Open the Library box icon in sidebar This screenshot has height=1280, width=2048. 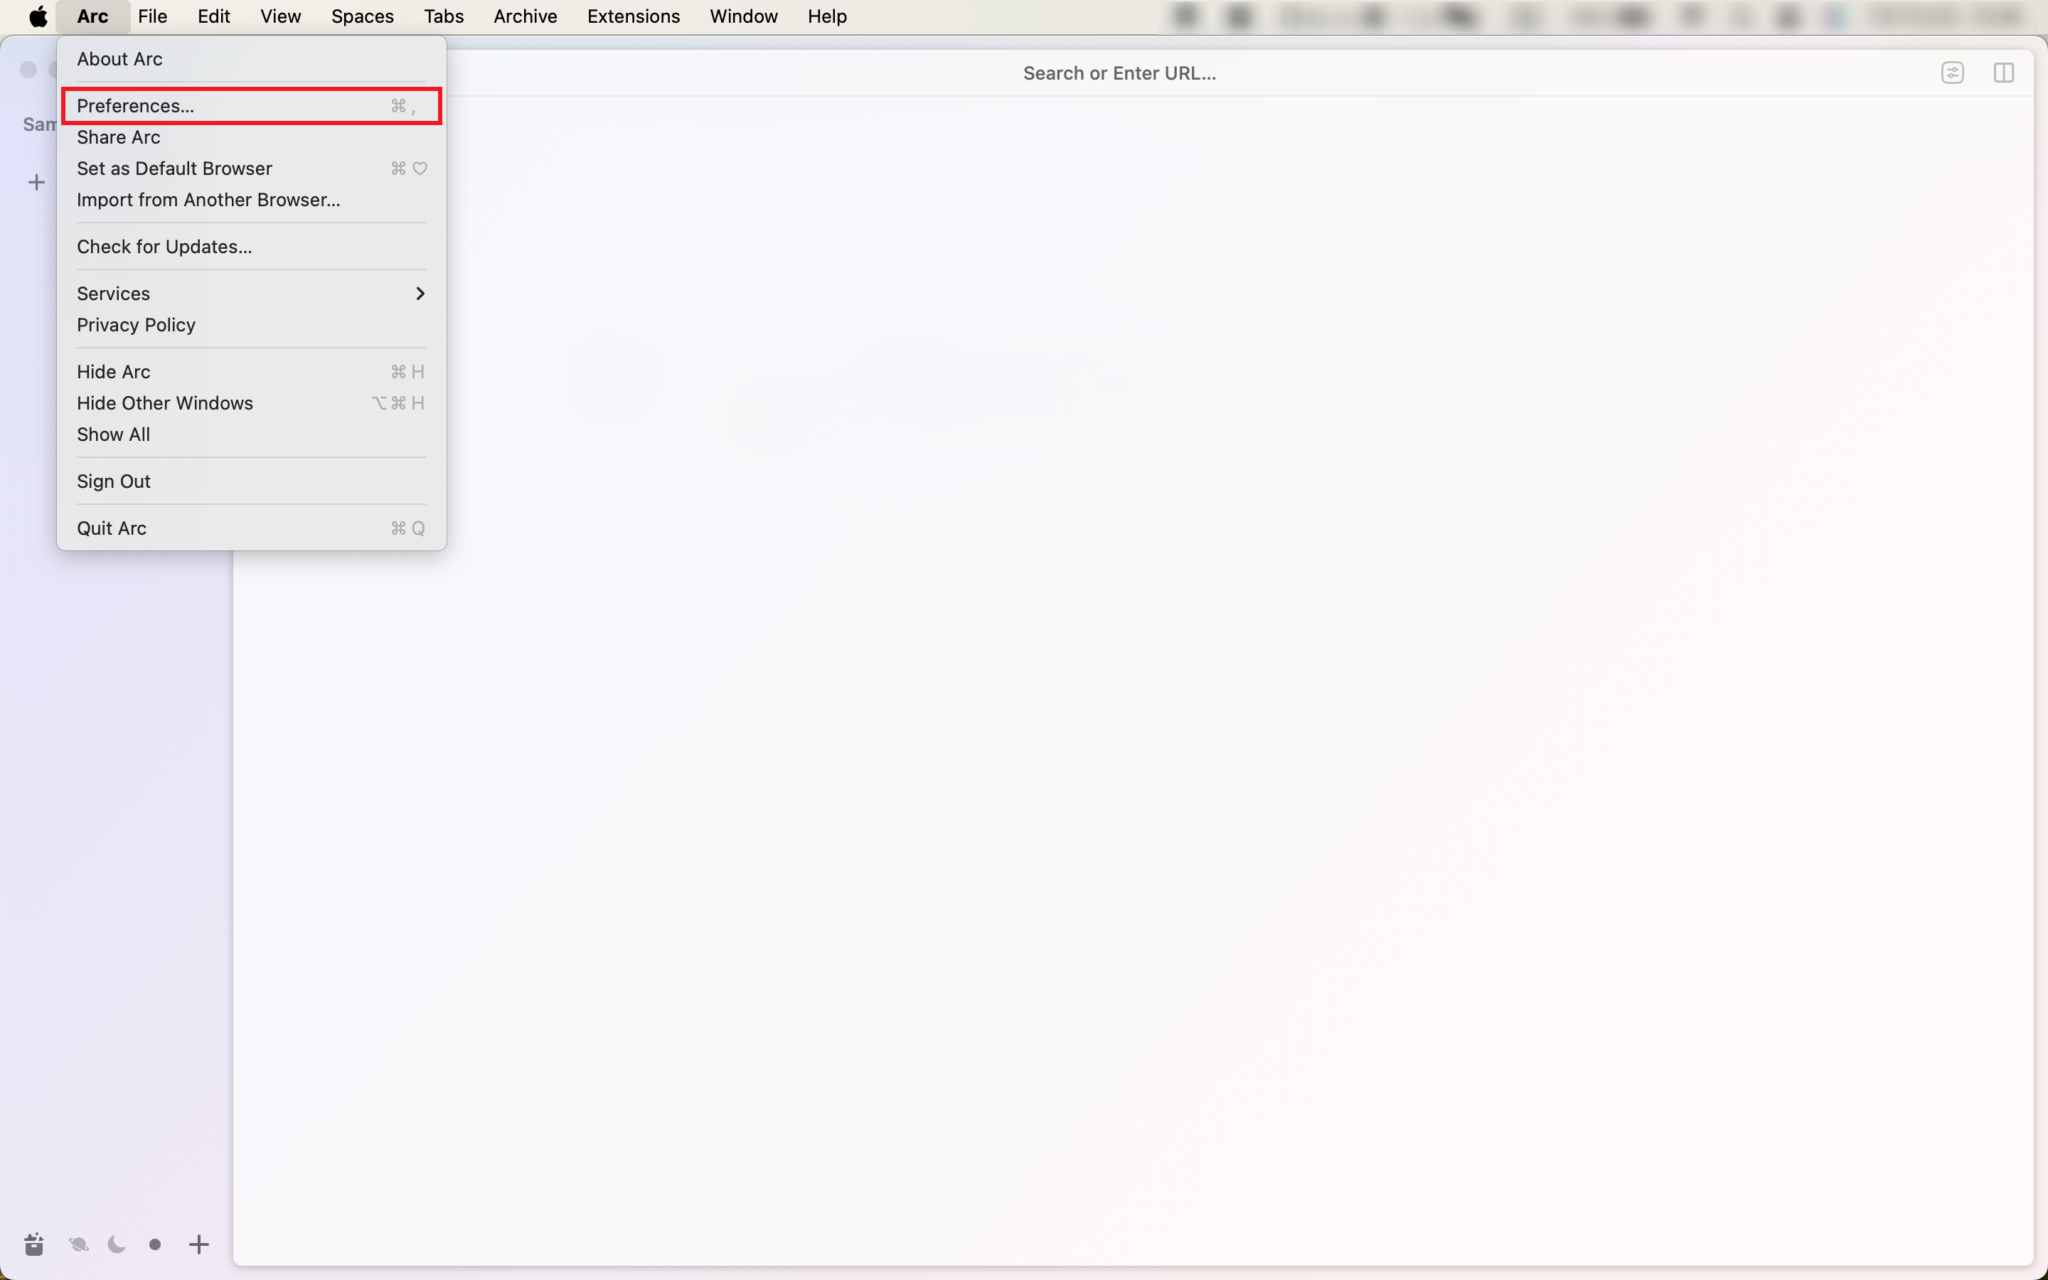[34, 1244]
